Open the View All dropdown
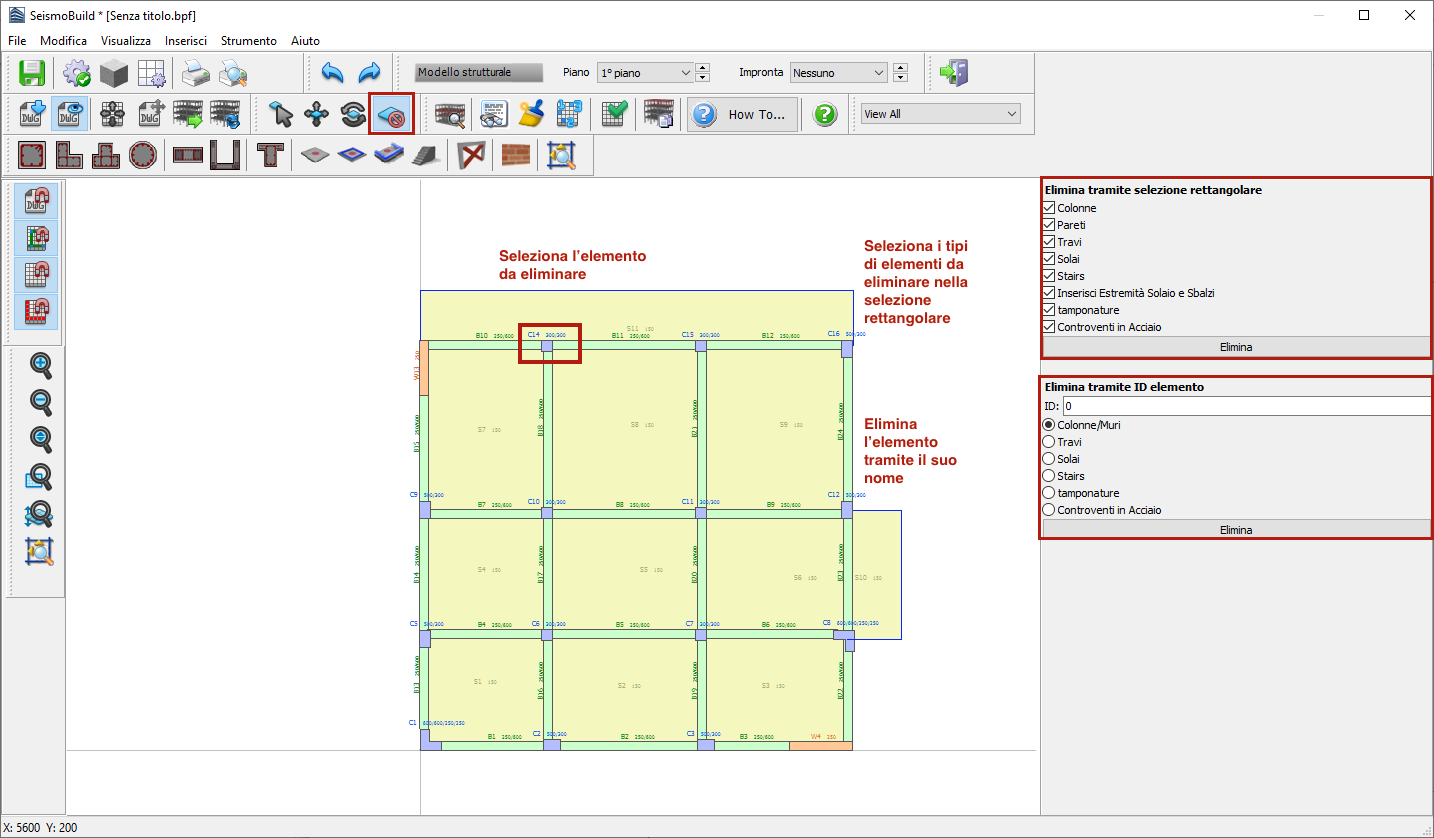Image resolution: width=1434 pixels, height=838 pixels. (x=940, y=114)
